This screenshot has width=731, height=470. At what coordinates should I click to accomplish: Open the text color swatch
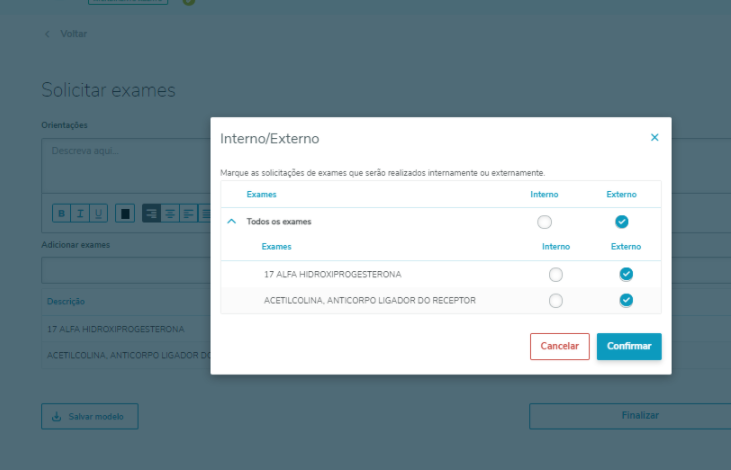125,214
